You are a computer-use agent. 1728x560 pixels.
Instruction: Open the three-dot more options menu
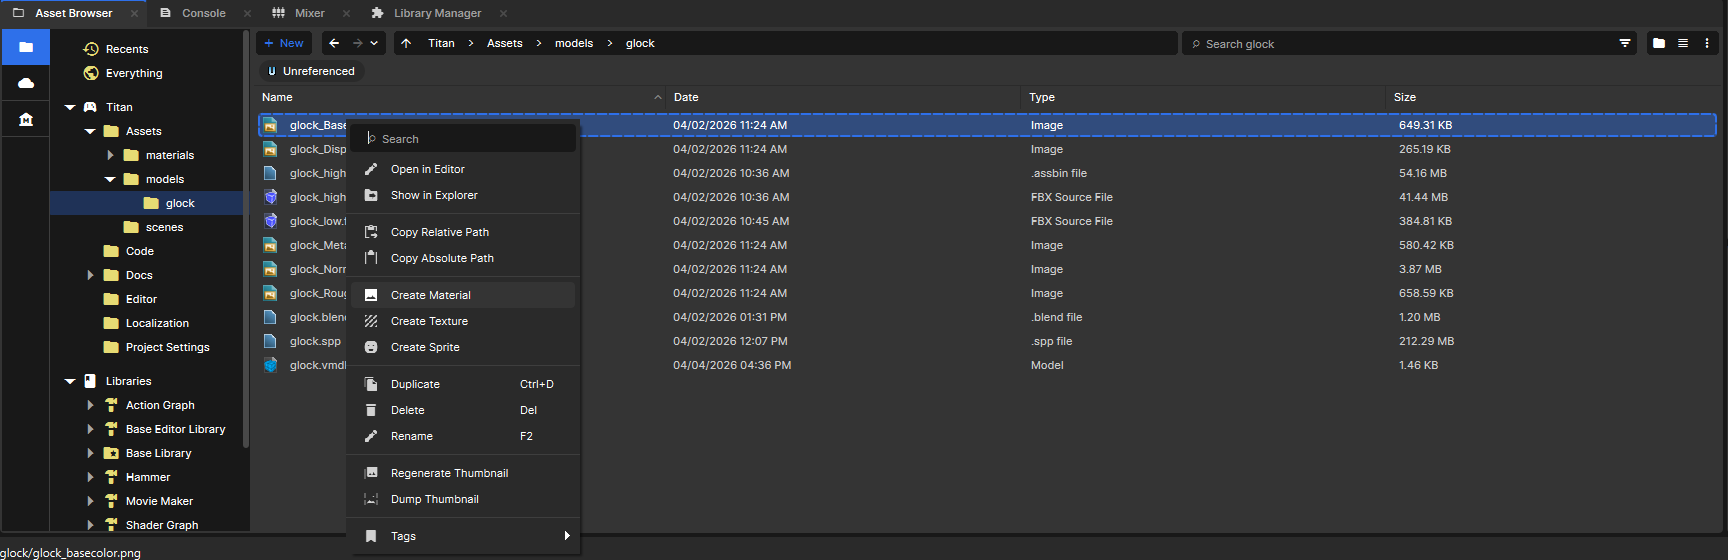point(1707,43)
